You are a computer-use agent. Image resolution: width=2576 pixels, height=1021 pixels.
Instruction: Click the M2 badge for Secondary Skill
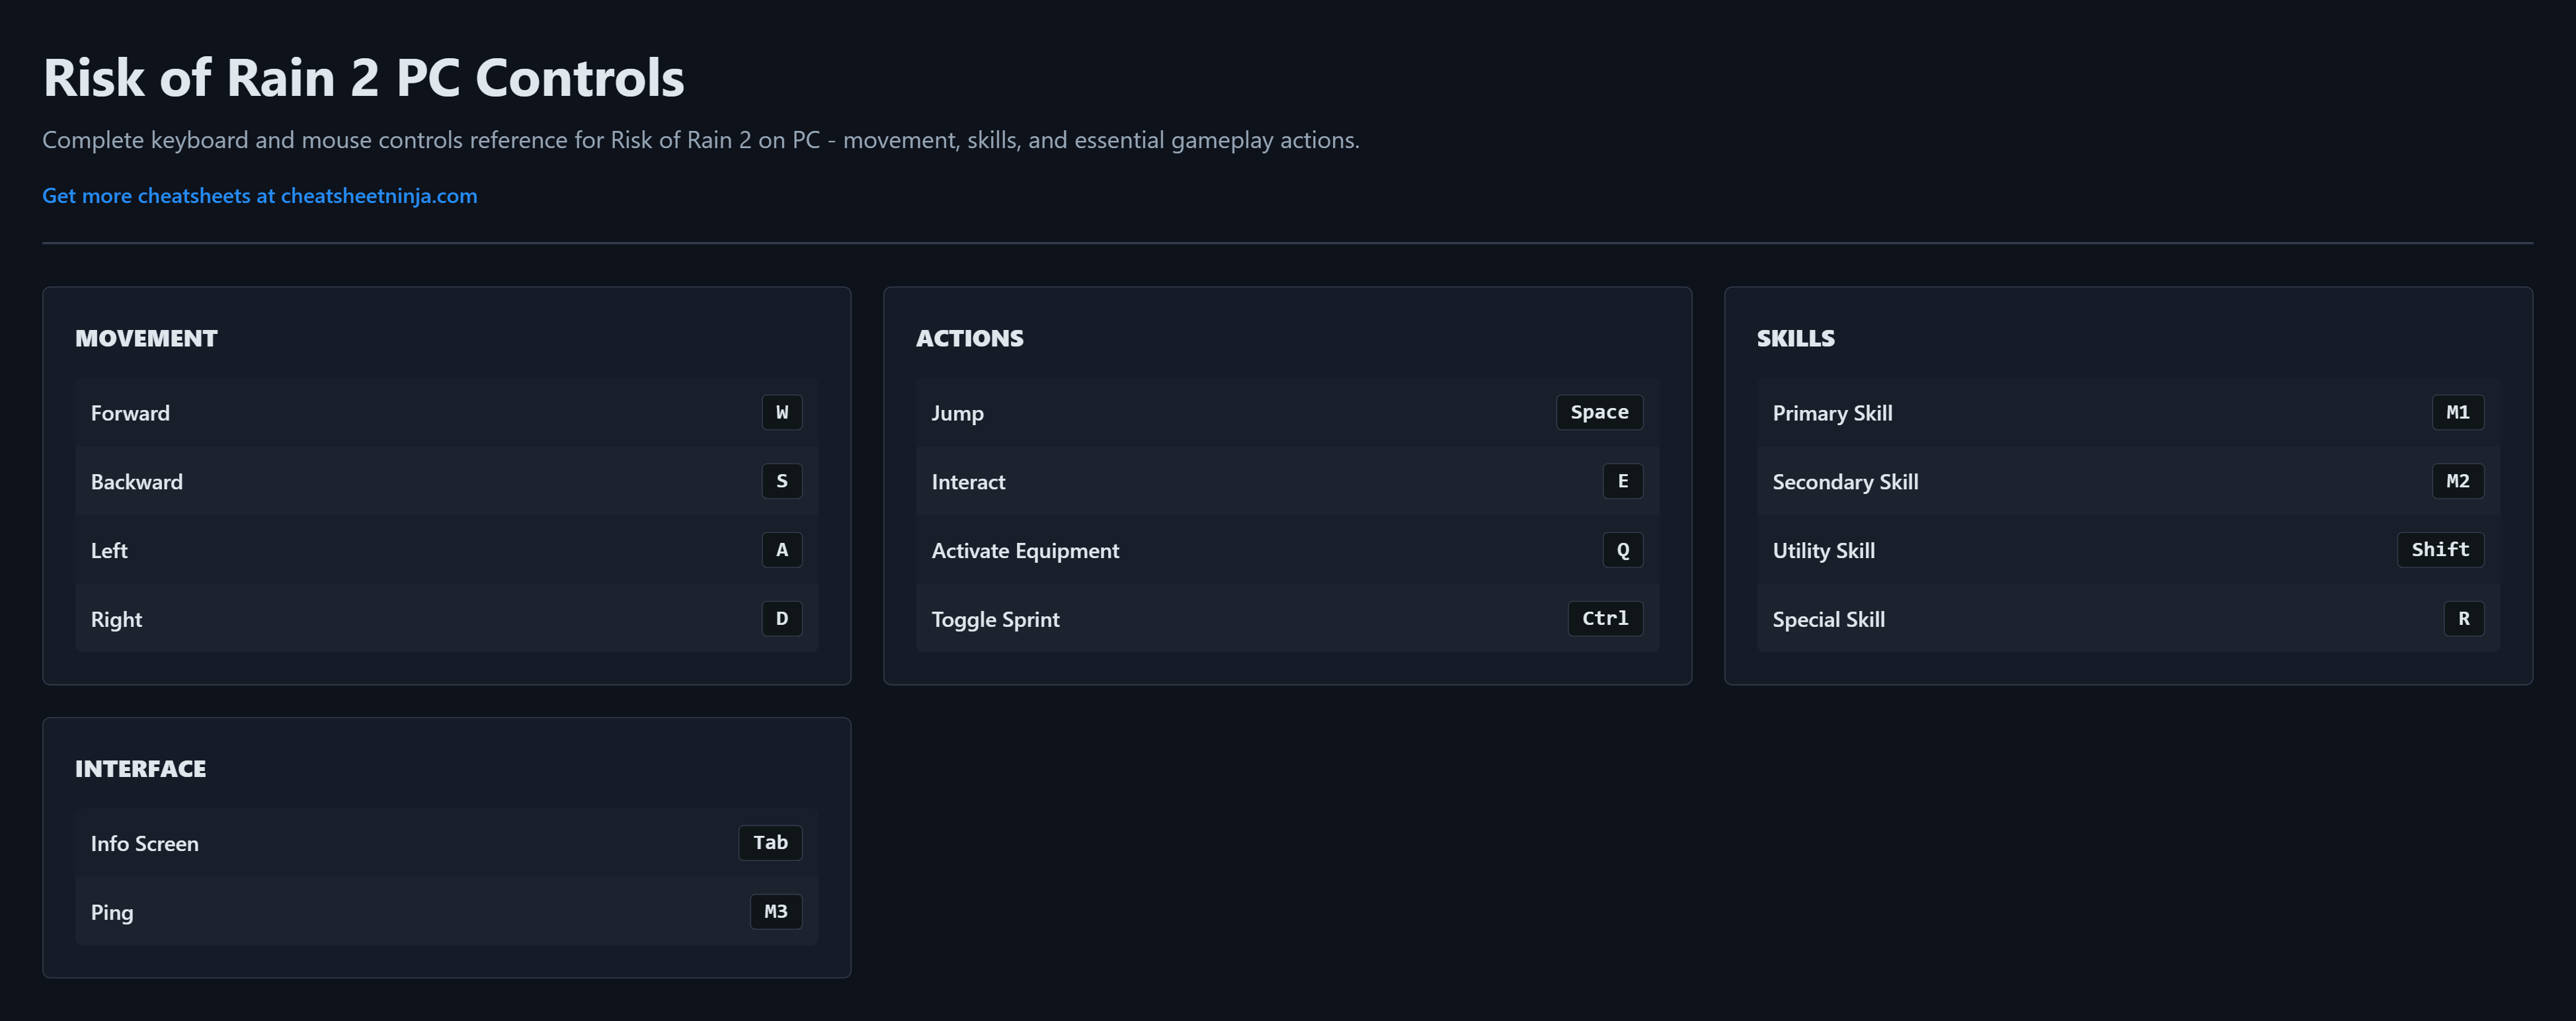pyautogui.click(x=2457, y=481)
